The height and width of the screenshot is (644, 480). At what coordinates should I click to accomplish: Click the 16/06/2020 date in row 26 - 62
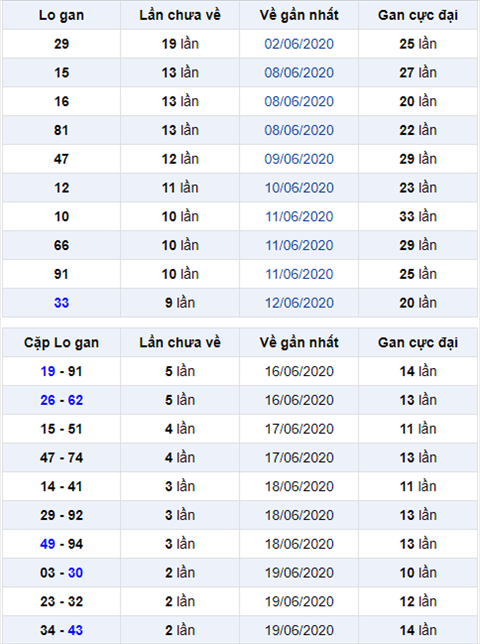click(x=299, y=400)
